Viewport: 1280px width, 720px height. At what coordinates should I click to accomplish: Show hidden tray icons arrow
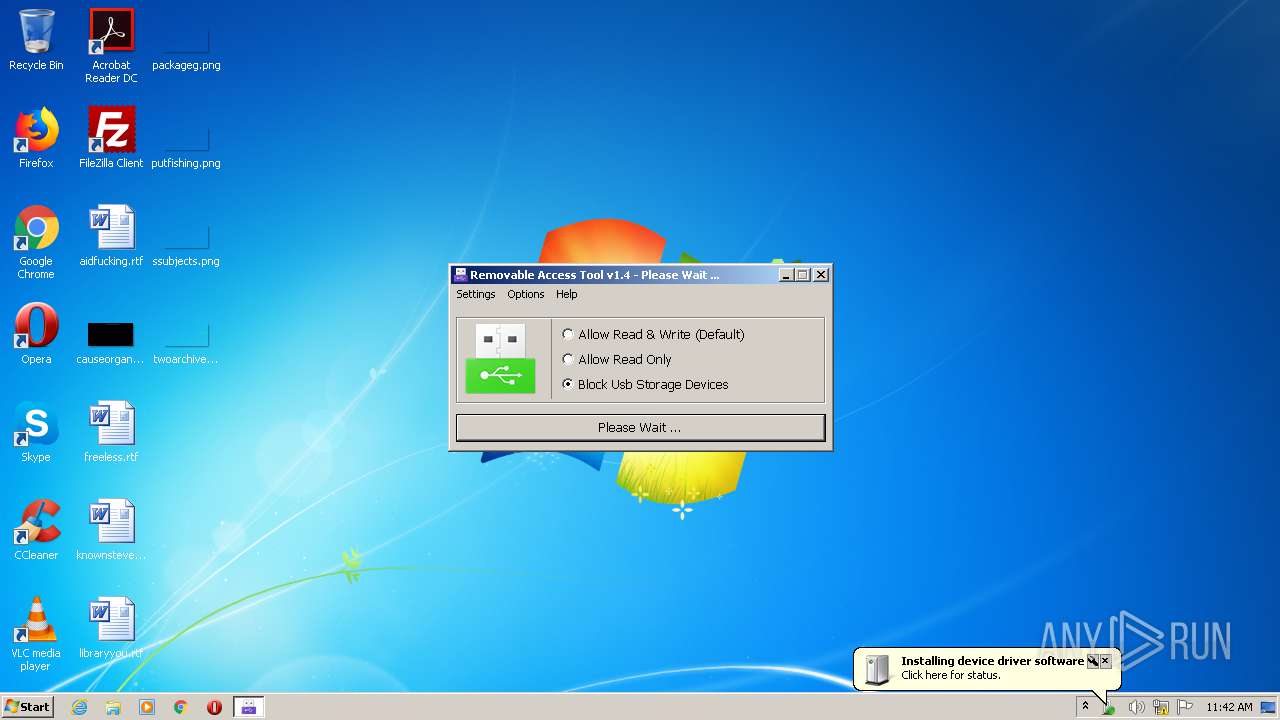point(1085,706)
